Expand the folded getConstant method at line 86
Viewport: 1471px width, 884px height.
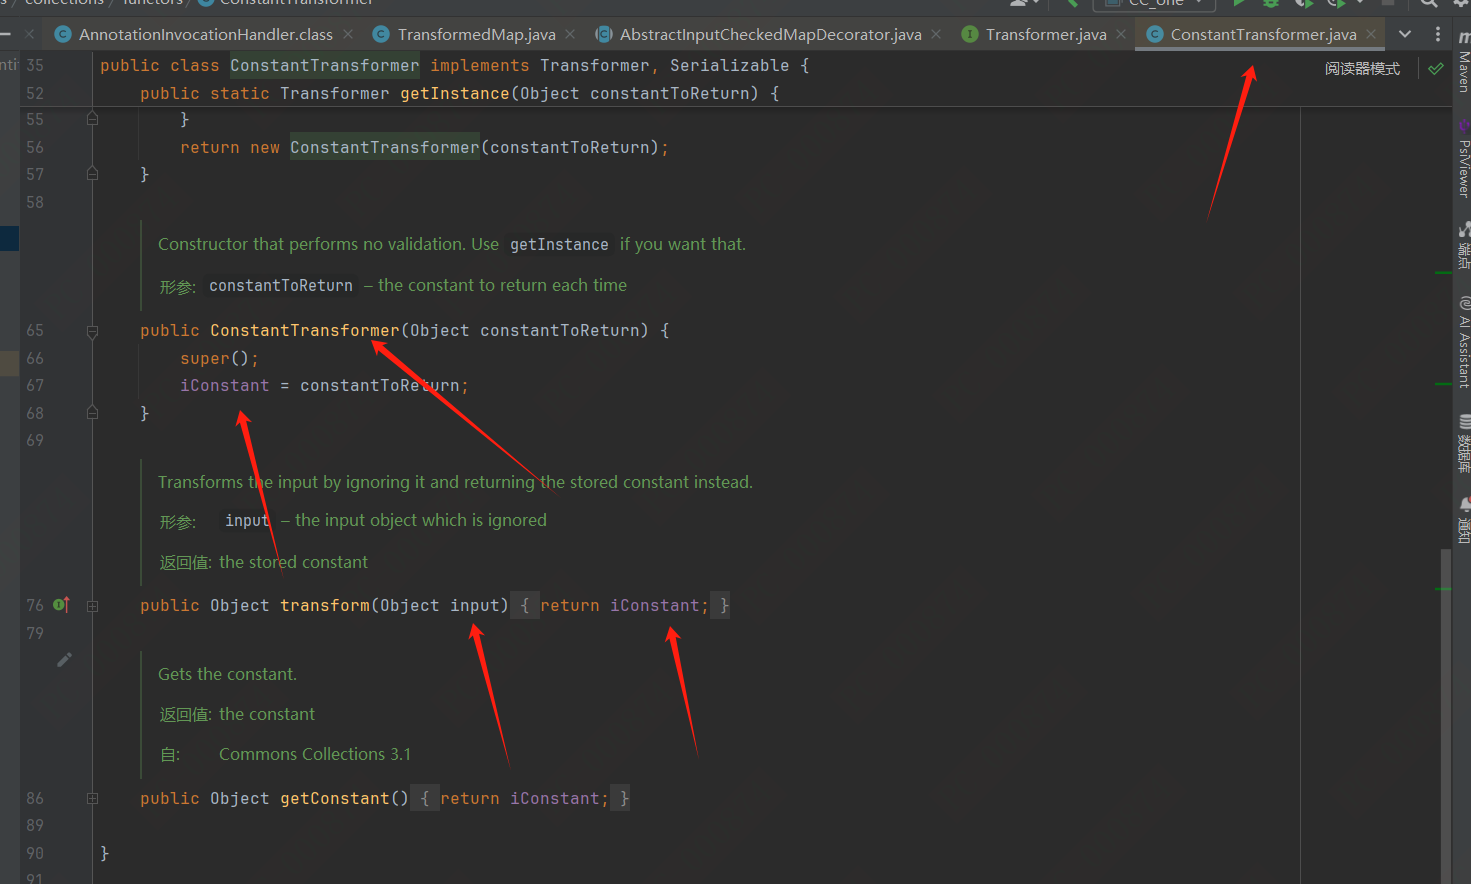(92, 799)
